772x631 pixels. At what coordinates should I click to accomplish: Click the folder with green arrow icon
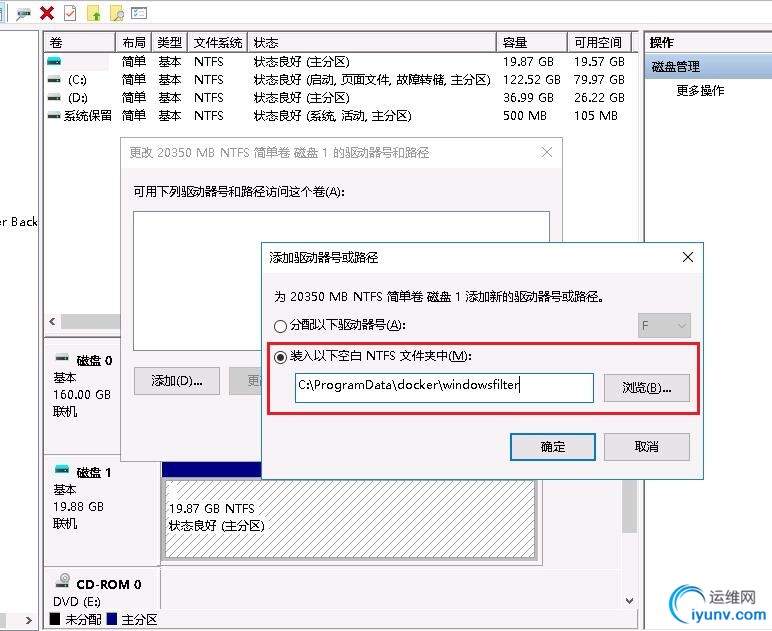tap(94, 13)
